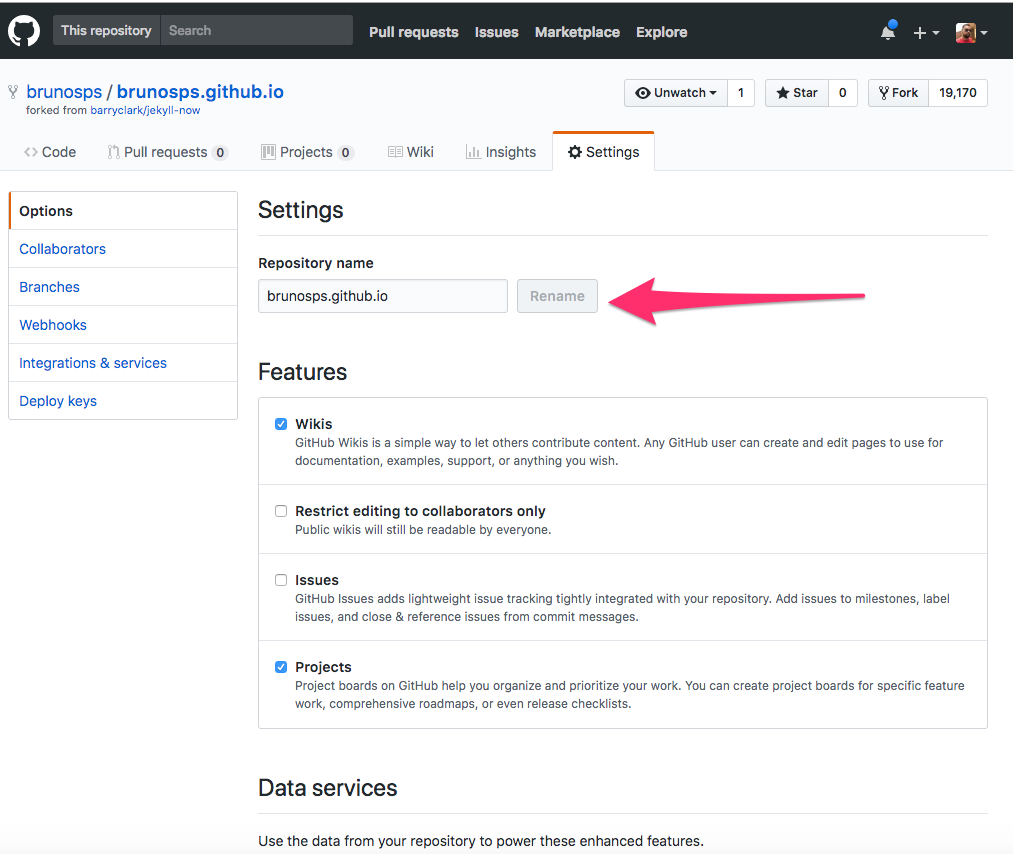Fork the repository

coord(897,93)
